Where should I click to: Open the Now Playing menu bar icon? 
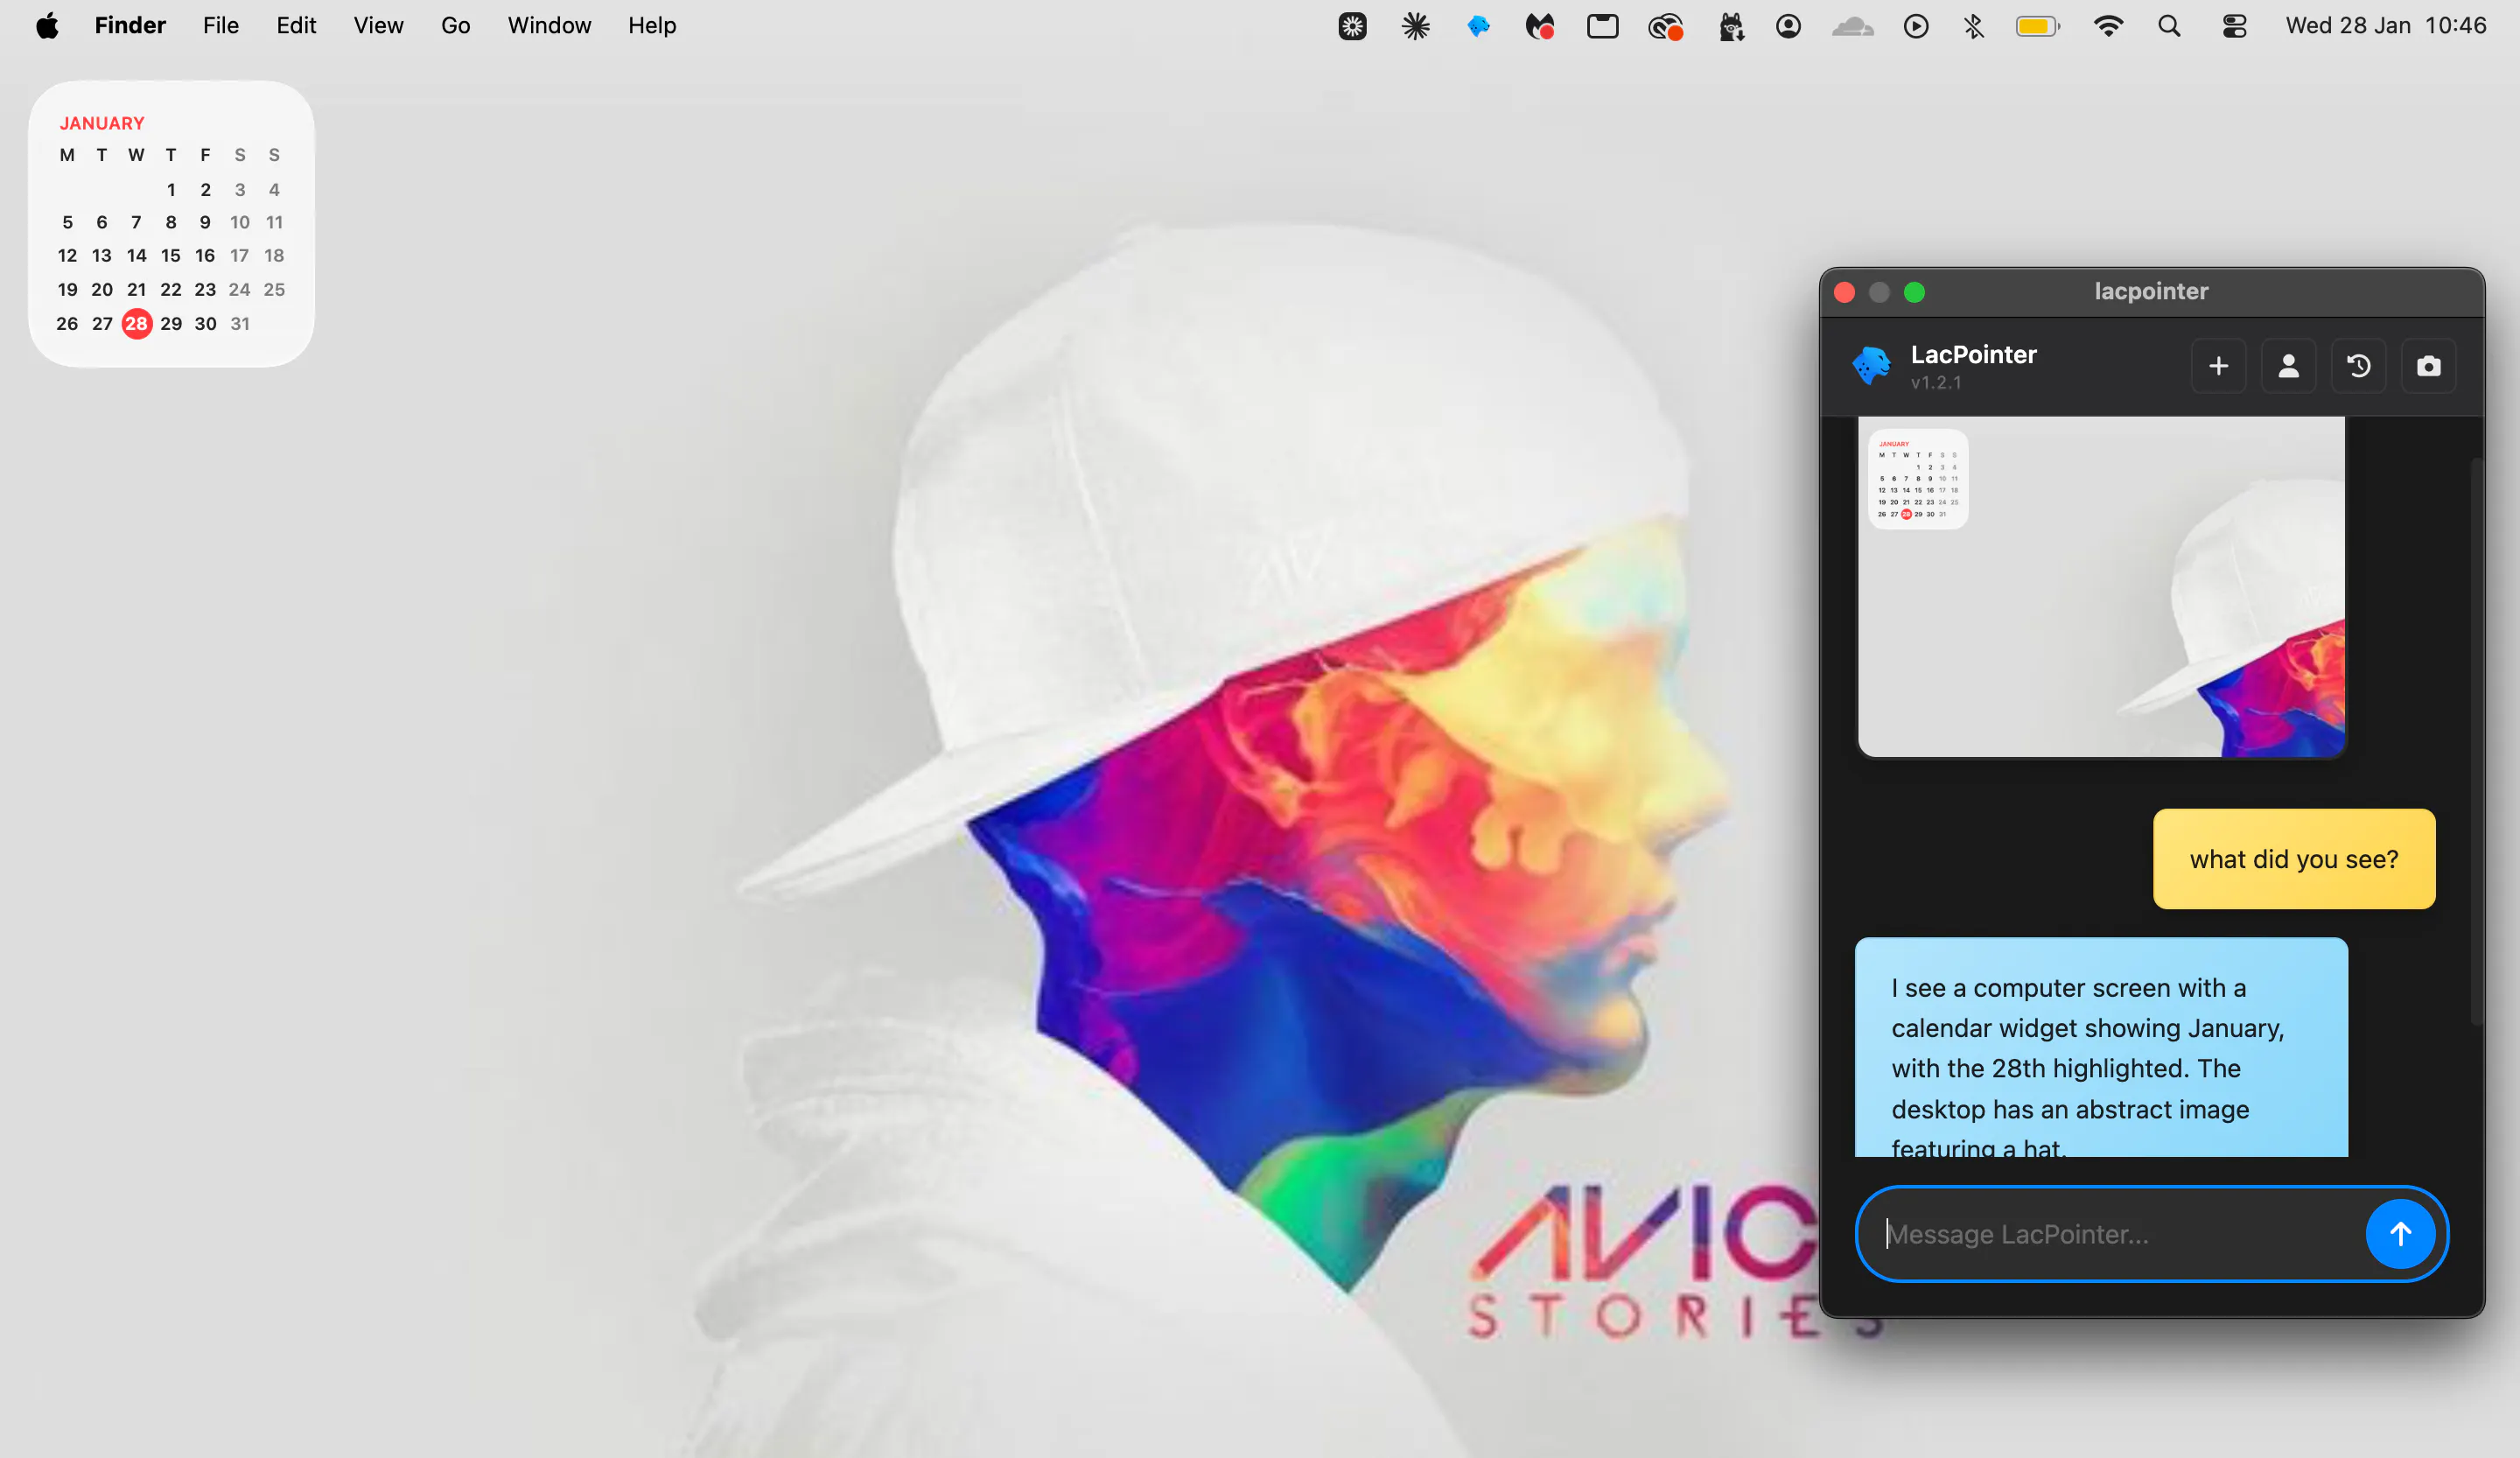click(x=1915, y=26)
